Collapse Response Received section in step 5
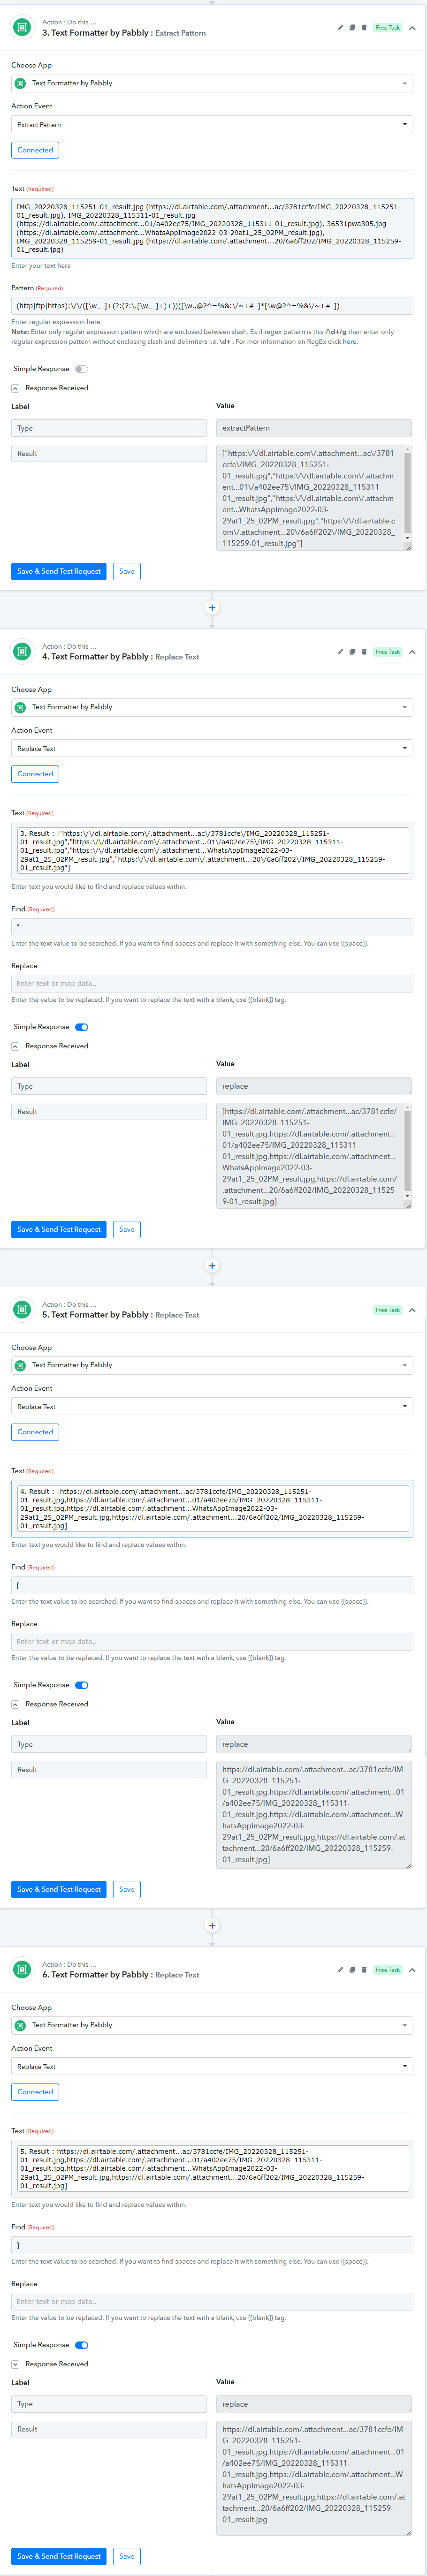 (x=15, y=1704)
